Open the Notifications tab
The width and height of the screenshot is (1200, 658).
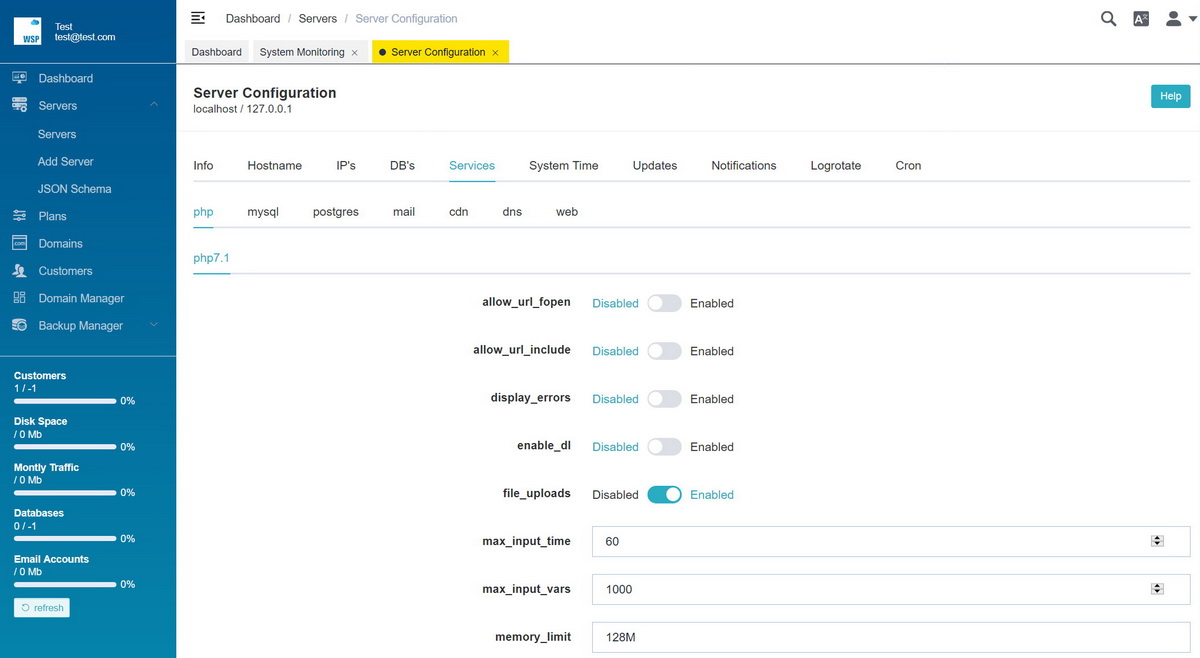[x=744, y=166]
